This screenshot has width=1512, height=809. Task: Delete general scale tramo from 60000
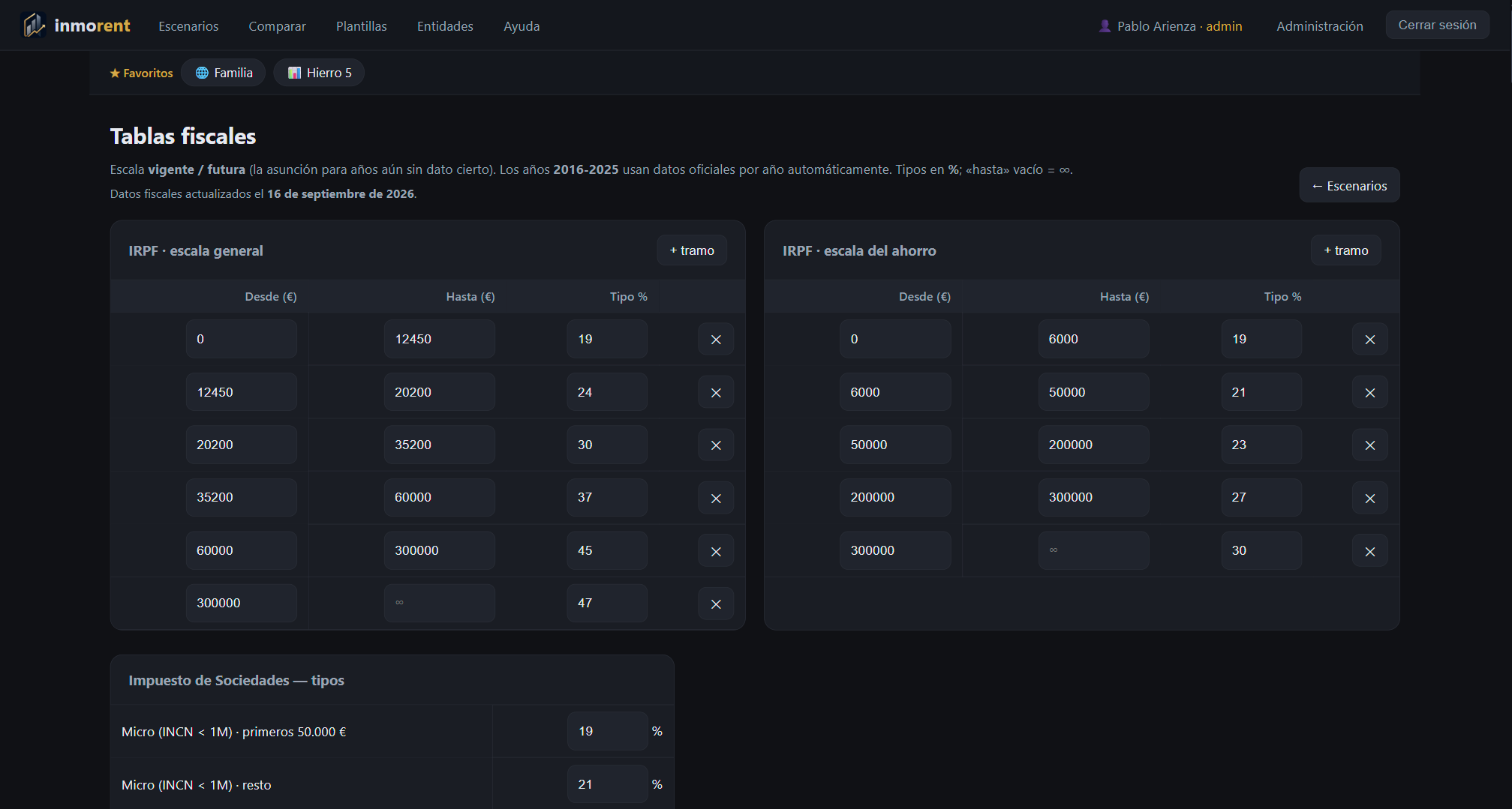716,551
